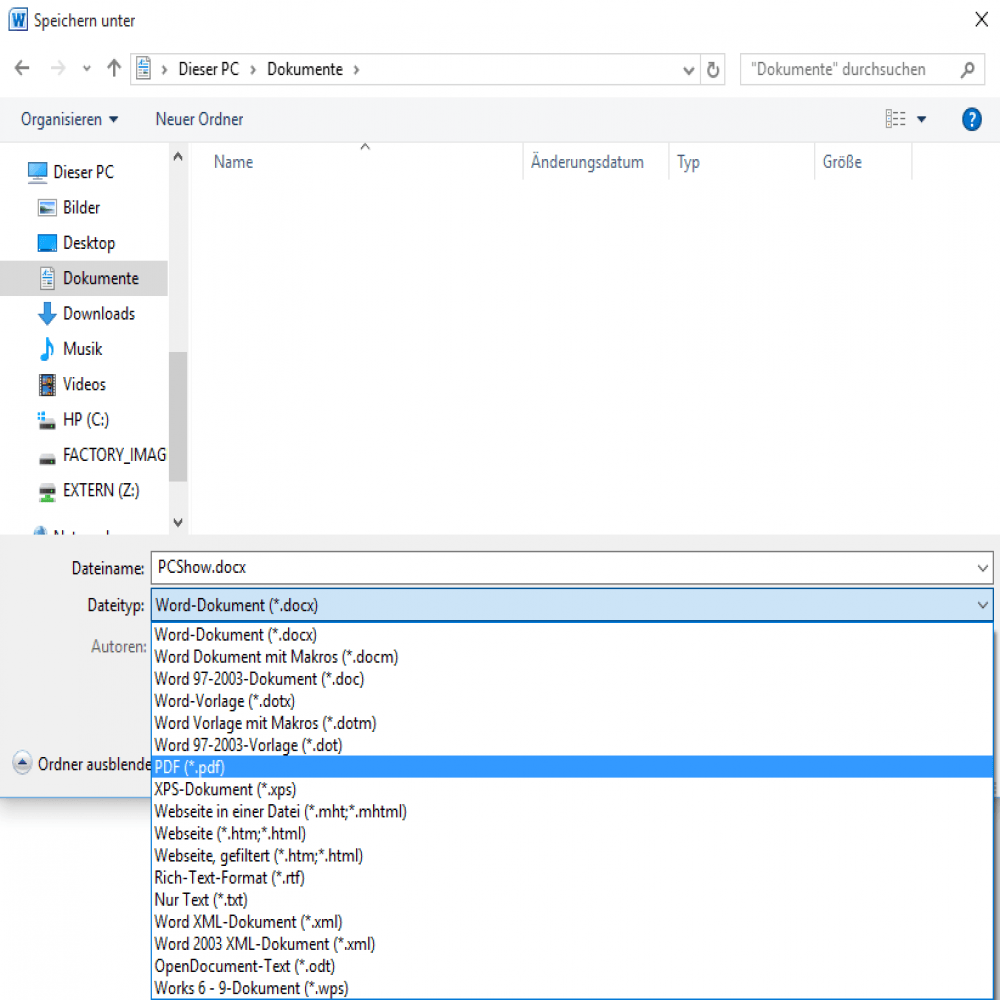Choose Word-Dokument (*.docx) from the list

[572, 635]
